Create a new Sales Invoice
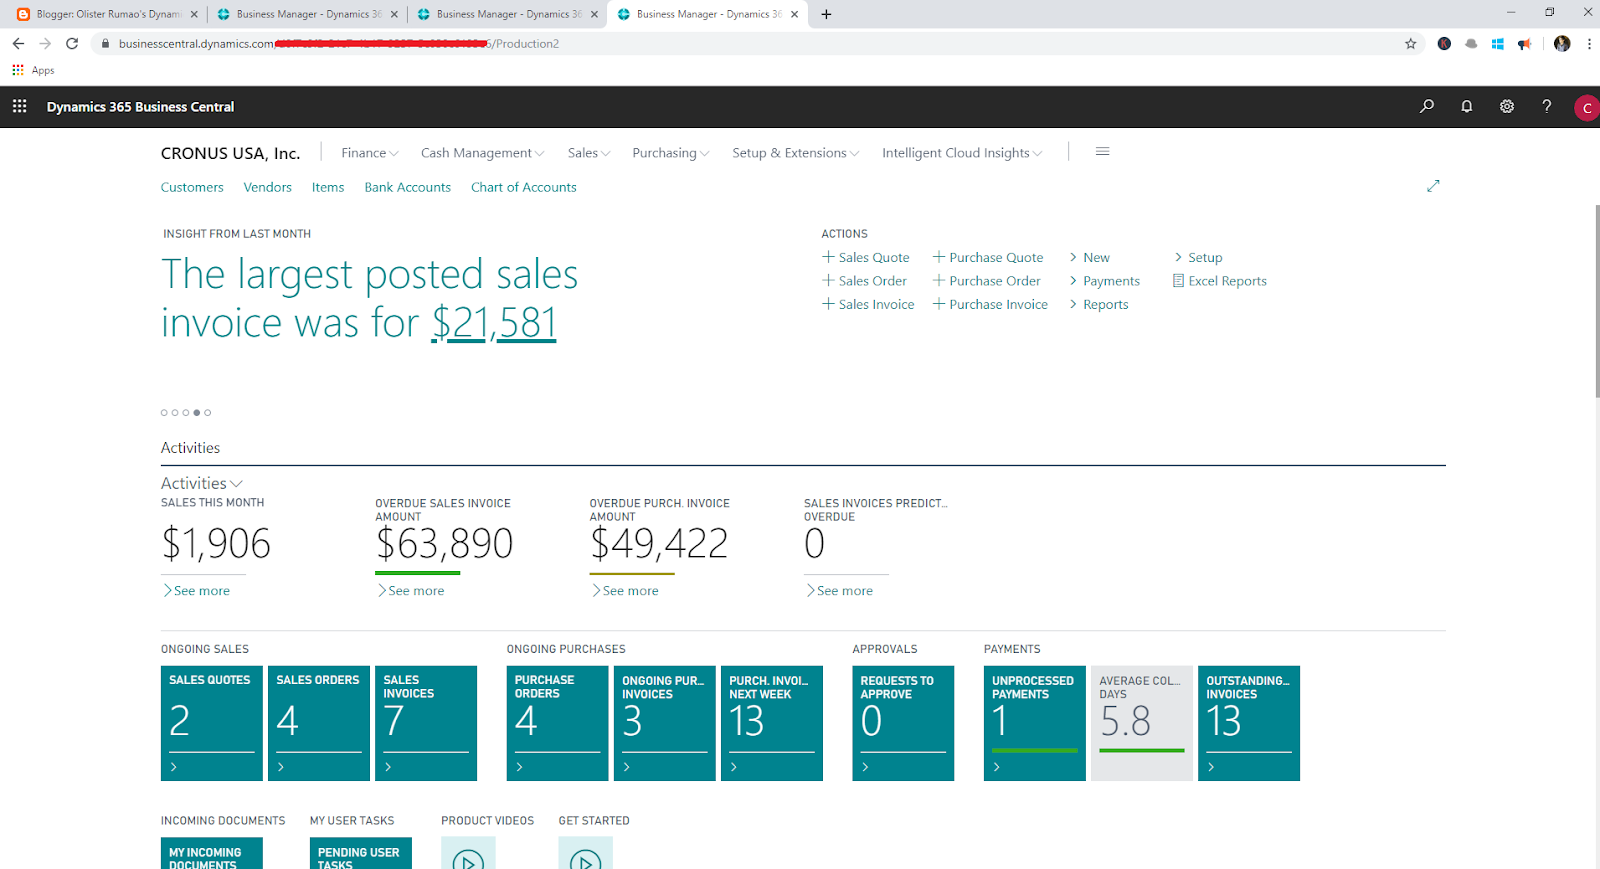The height and width of the screenshot is (869, 1600). (x=868, y=305)
